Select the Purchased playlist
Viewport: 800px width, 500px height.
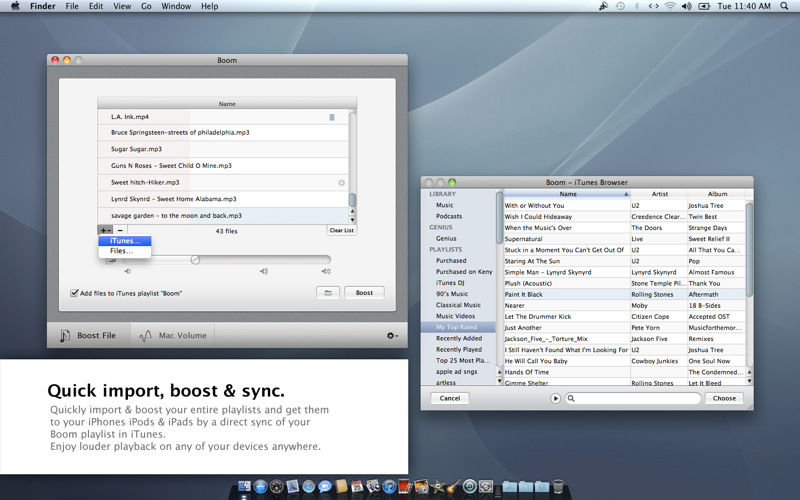pyautogui.click(x=451, y=261)
